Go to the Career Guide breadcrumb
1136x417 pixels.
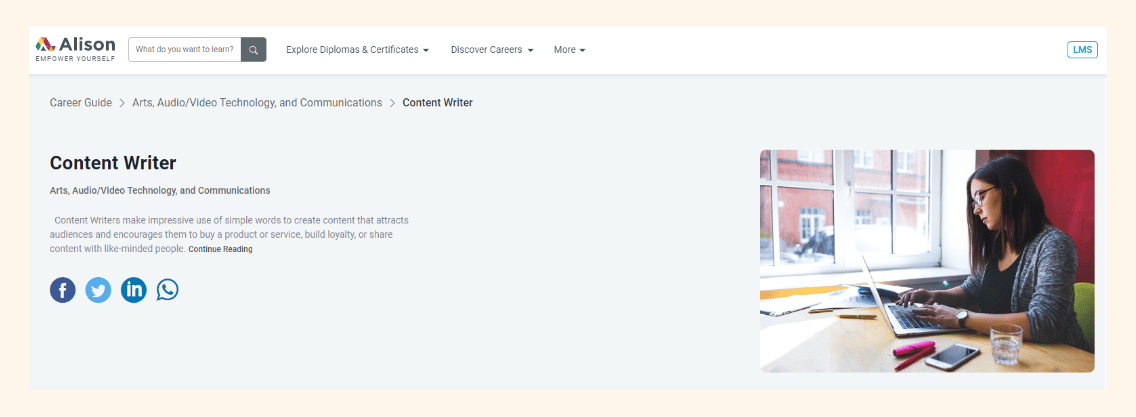coord(81,103)
